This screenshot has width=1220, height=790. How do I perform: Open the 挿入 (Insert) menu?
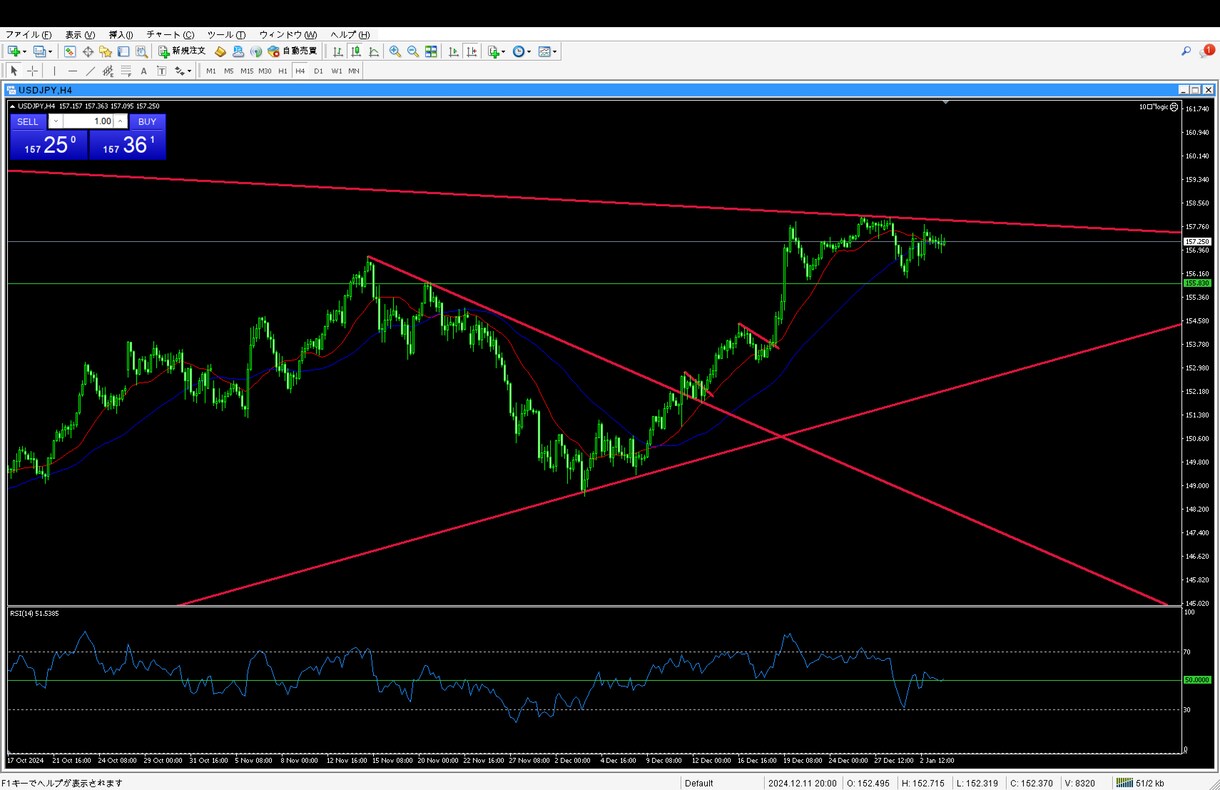(x=121, y=35)
